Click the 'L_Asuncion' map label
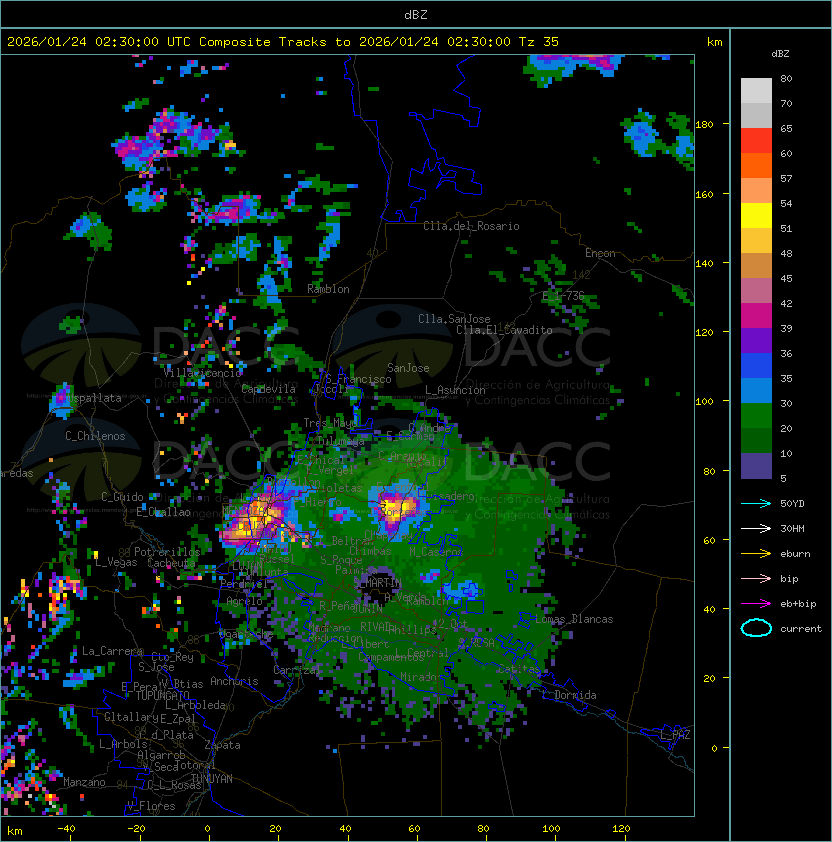Image resolution: width=832 pixels, height=842 pixels. click(455, 390)
